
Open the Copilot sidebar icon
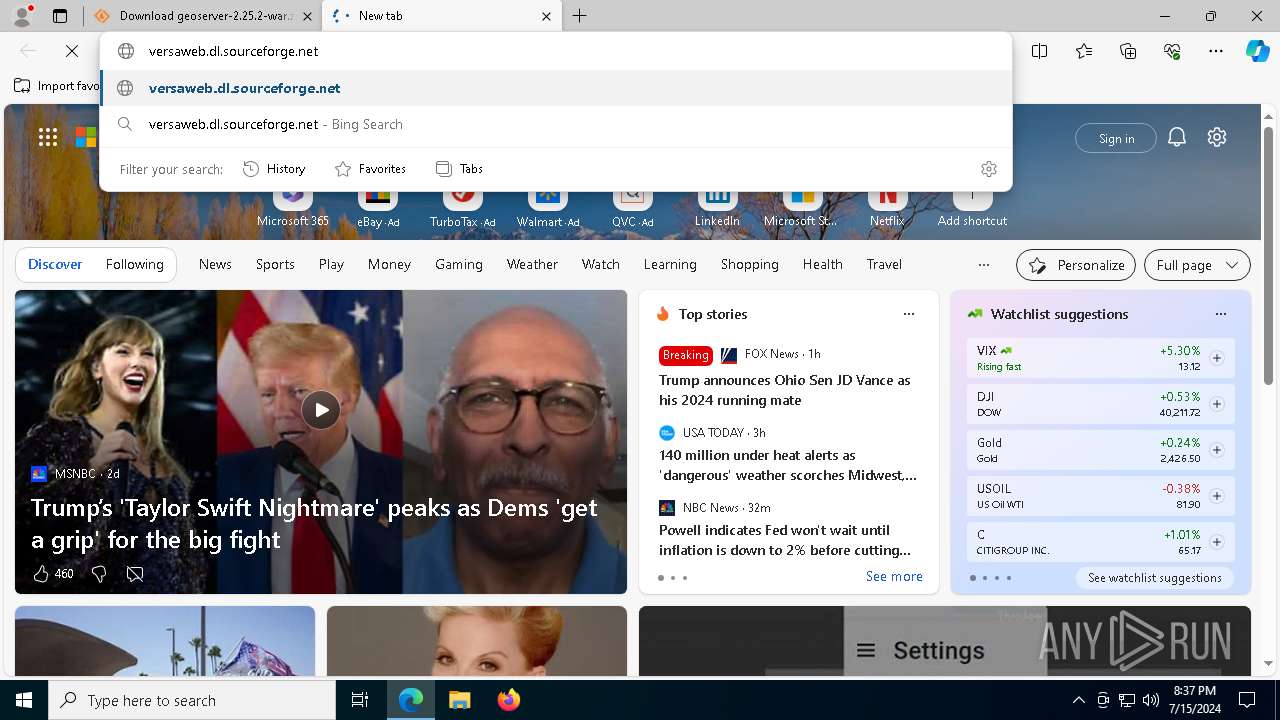point(1257,51)
